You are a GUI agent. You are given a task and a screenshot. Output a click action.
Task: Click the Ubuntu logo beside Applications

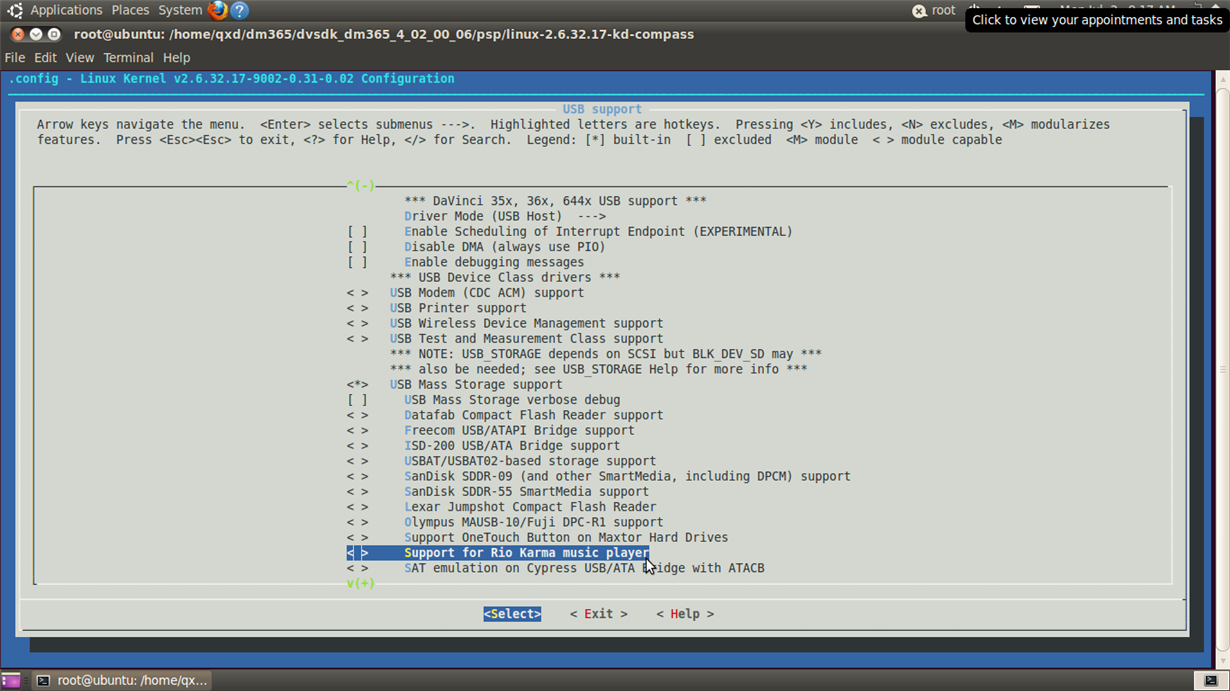(15, 11)
